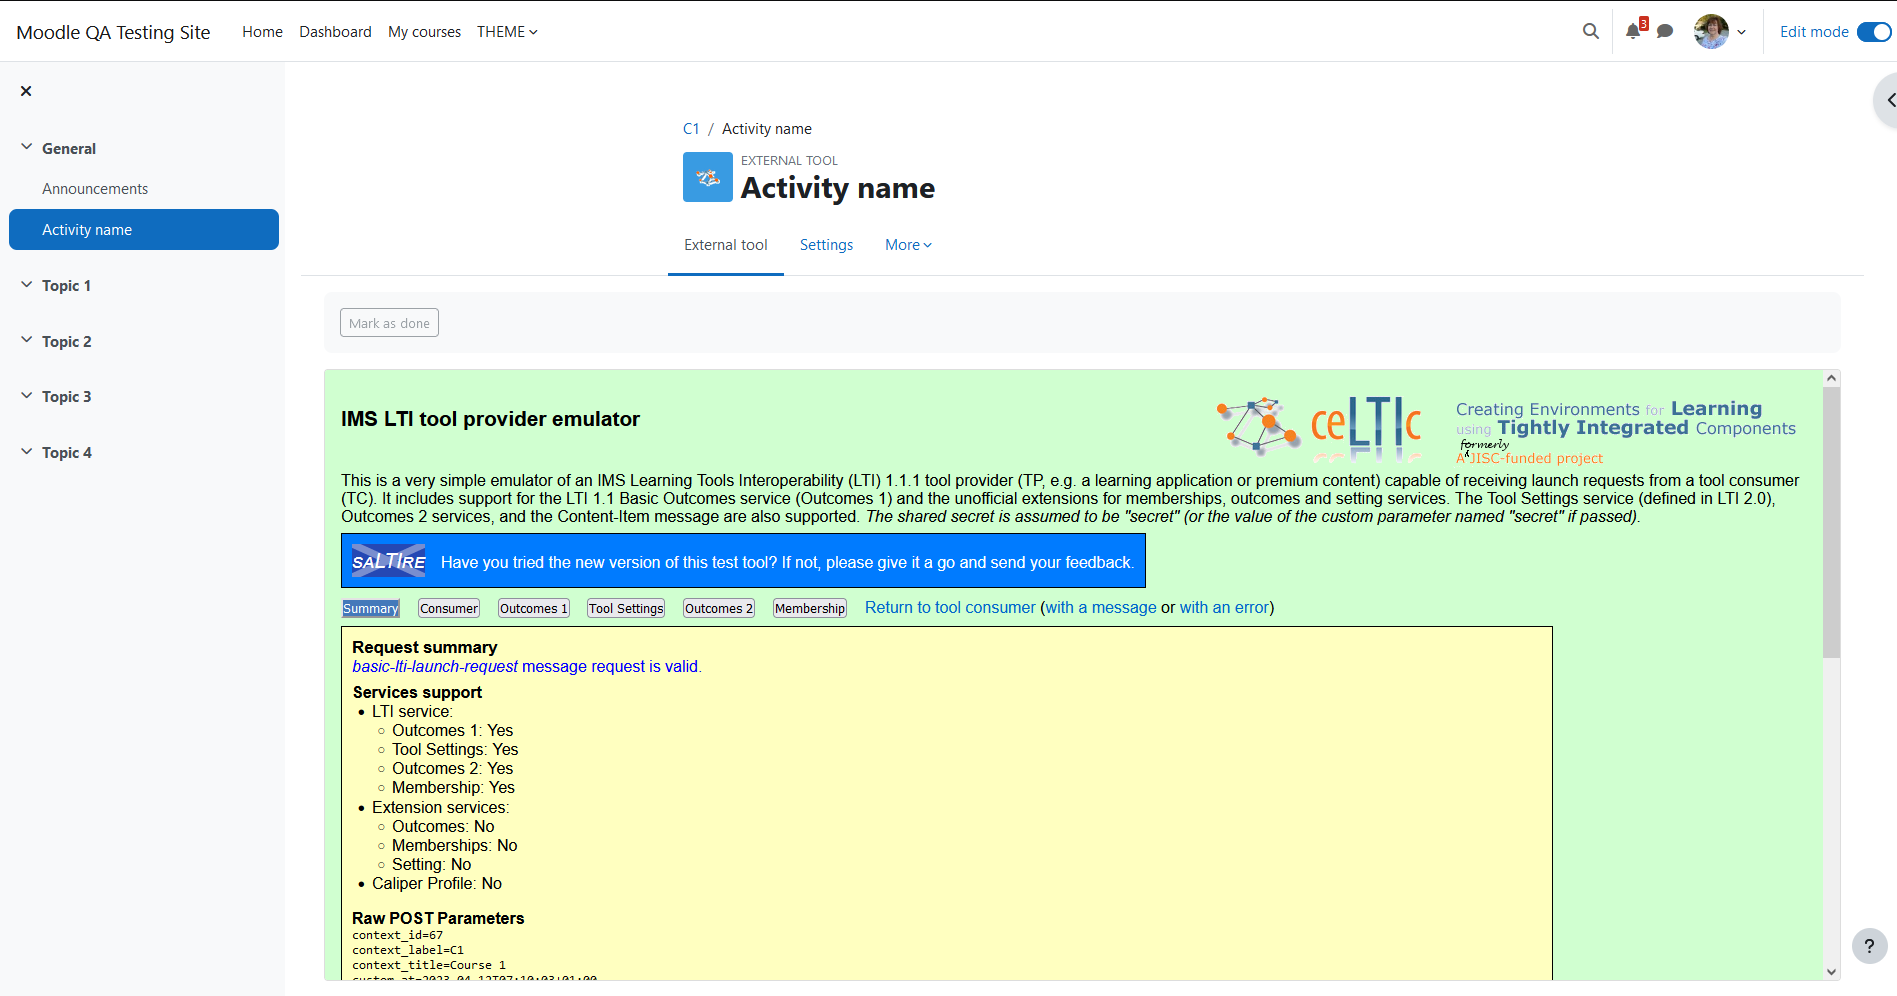Viewport: 1897px width, 996px height.
Task: Close the course index drawer
Action: tap(26, 91)
